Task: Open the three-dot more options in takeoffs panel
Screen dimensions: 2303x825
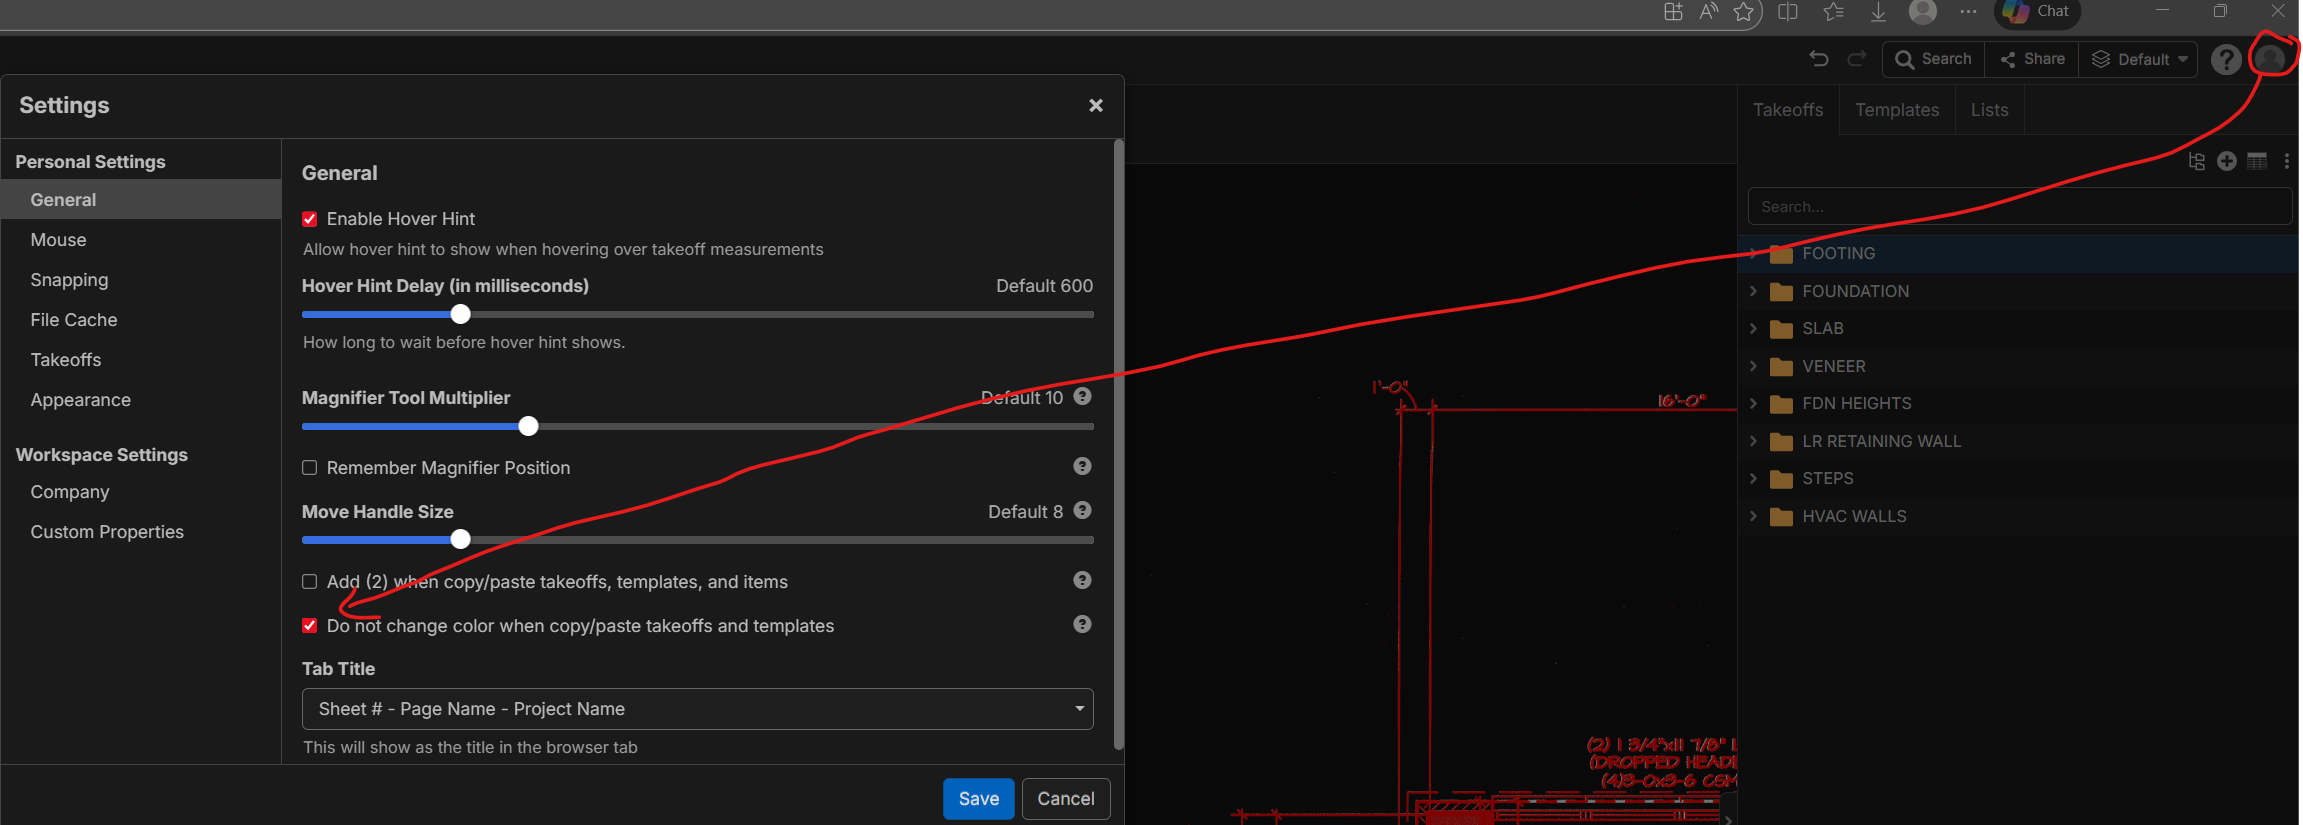Action: (x=2286, y=161)
